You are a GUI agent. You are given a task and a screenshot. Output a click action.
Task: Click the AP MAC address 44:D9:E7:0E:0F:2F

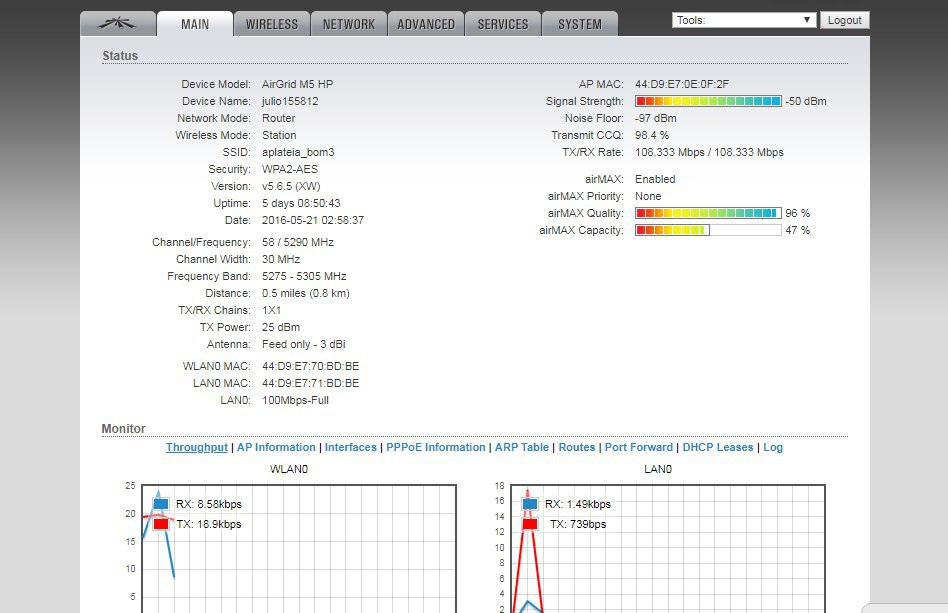click(x=682, y=84)
